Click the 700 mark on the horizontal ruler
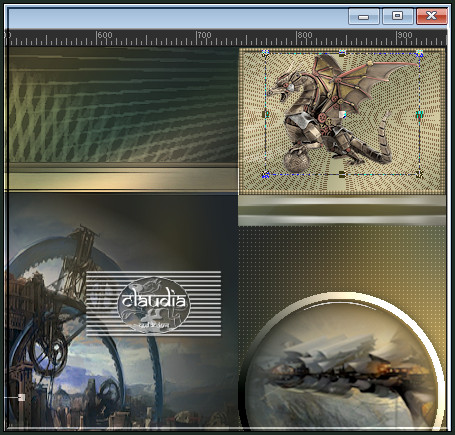 204,35
